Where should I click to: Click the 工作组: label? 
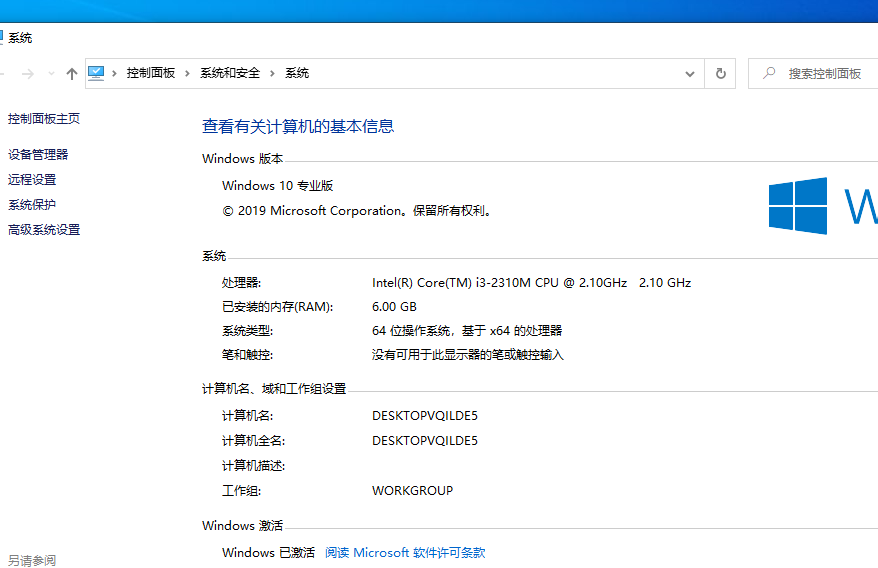click(241, 491)
